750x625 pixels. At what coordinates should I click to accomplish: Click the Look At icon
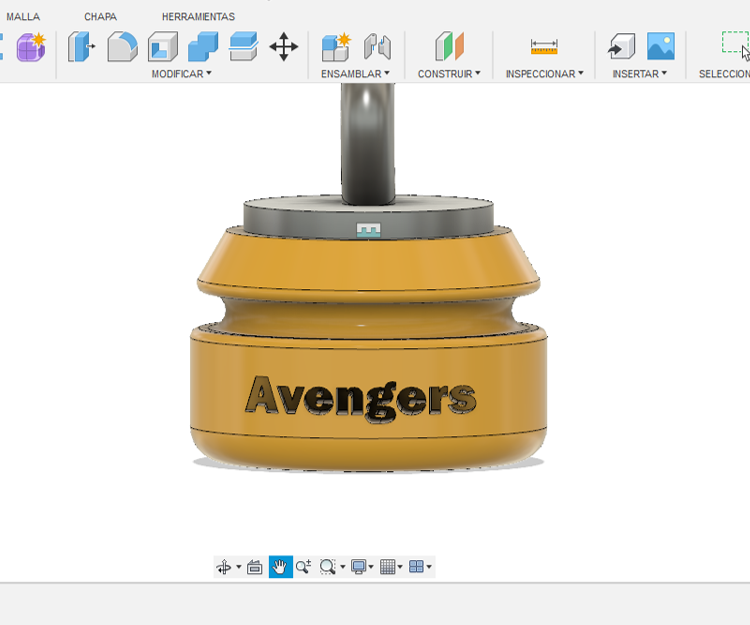pos(254,567)
